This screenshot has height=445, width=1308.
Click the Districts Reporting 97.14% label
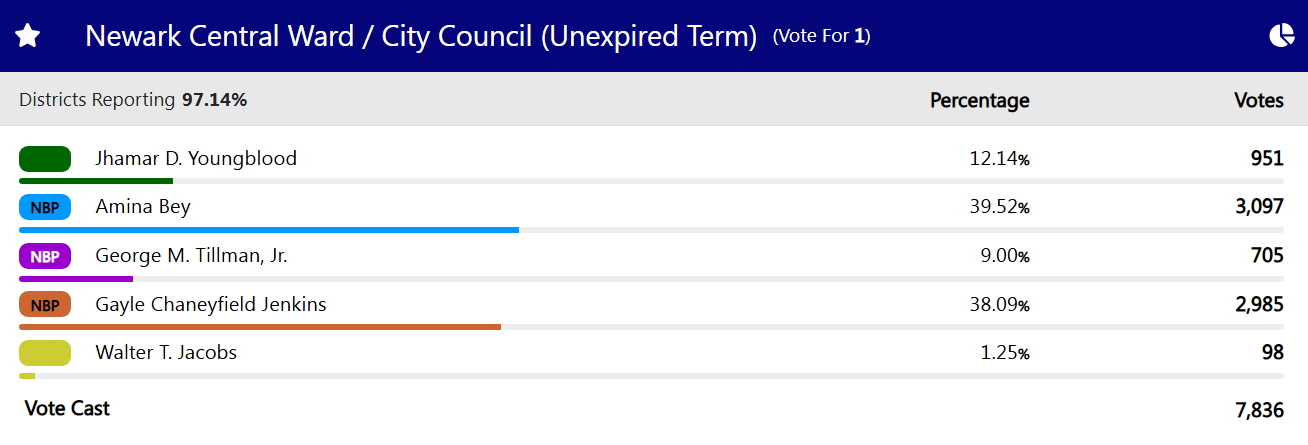click(x=133, y=100)
